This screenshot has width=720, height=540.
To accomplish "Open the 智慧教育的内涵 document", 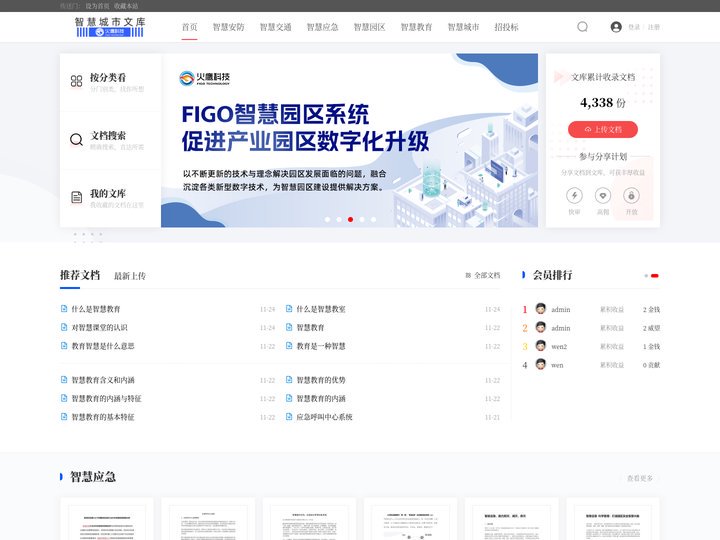I will click(321, 398).
